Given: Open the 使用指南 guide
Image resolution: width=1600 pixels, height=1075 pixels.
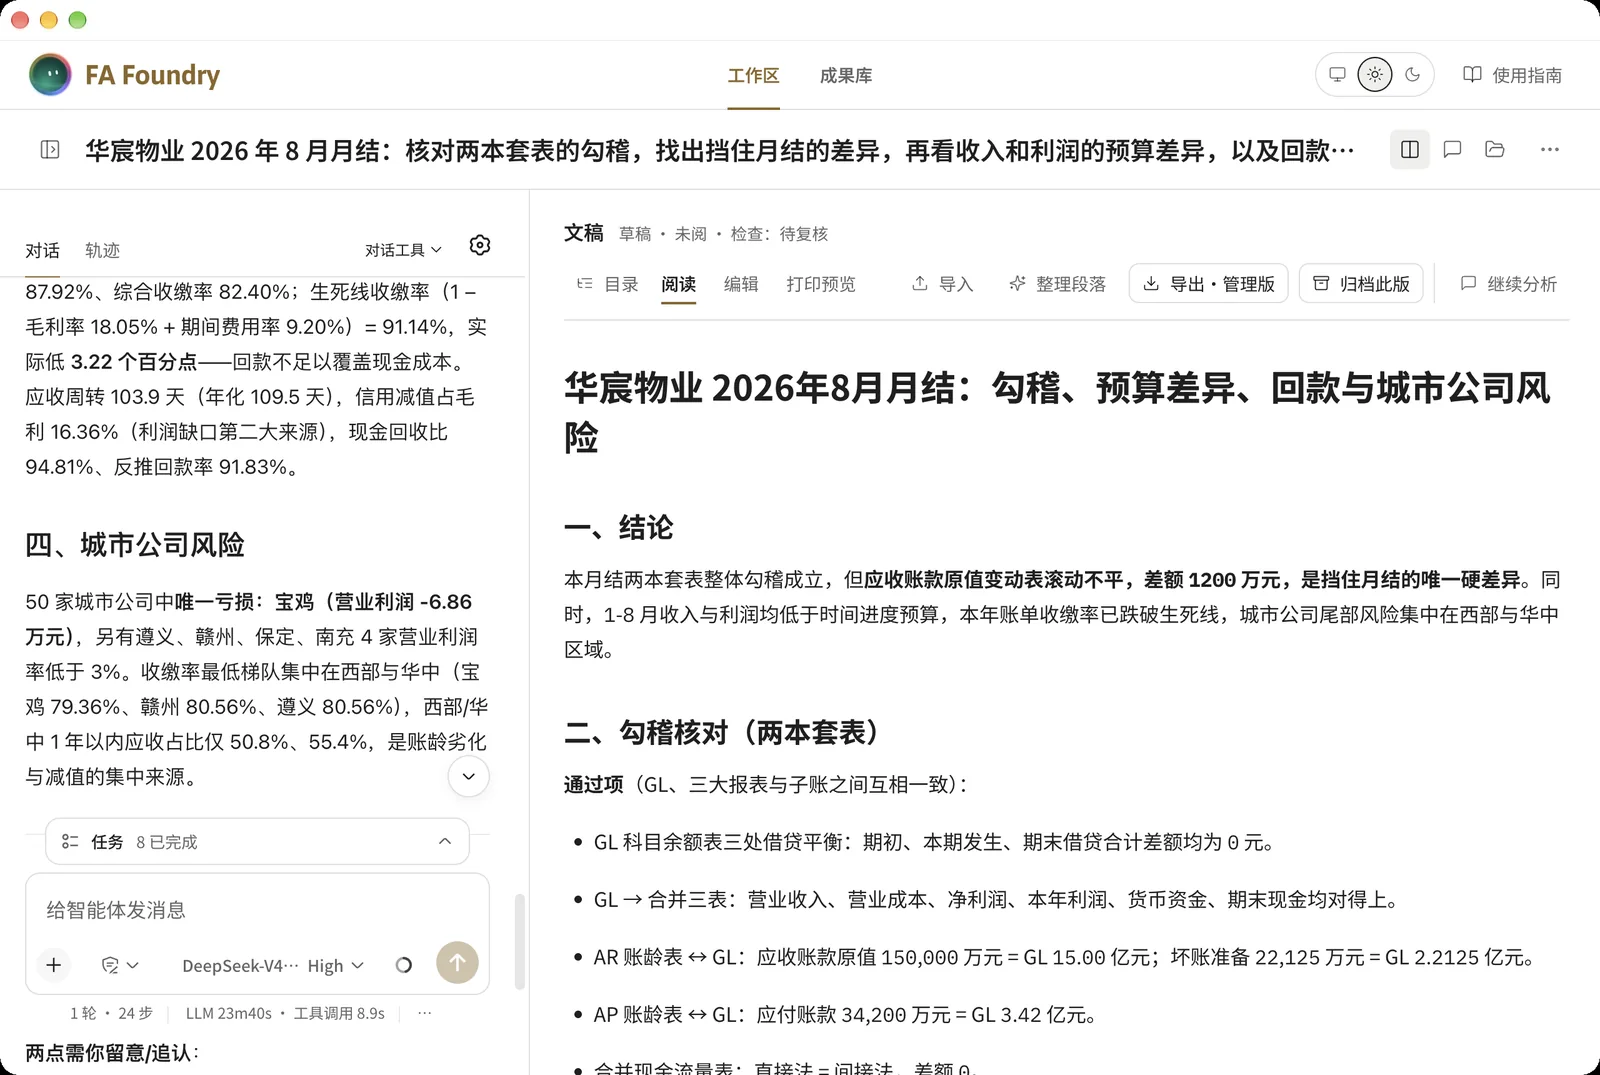Looking at the screenshot, I should pyautogui.click(x=1512, y=75).
